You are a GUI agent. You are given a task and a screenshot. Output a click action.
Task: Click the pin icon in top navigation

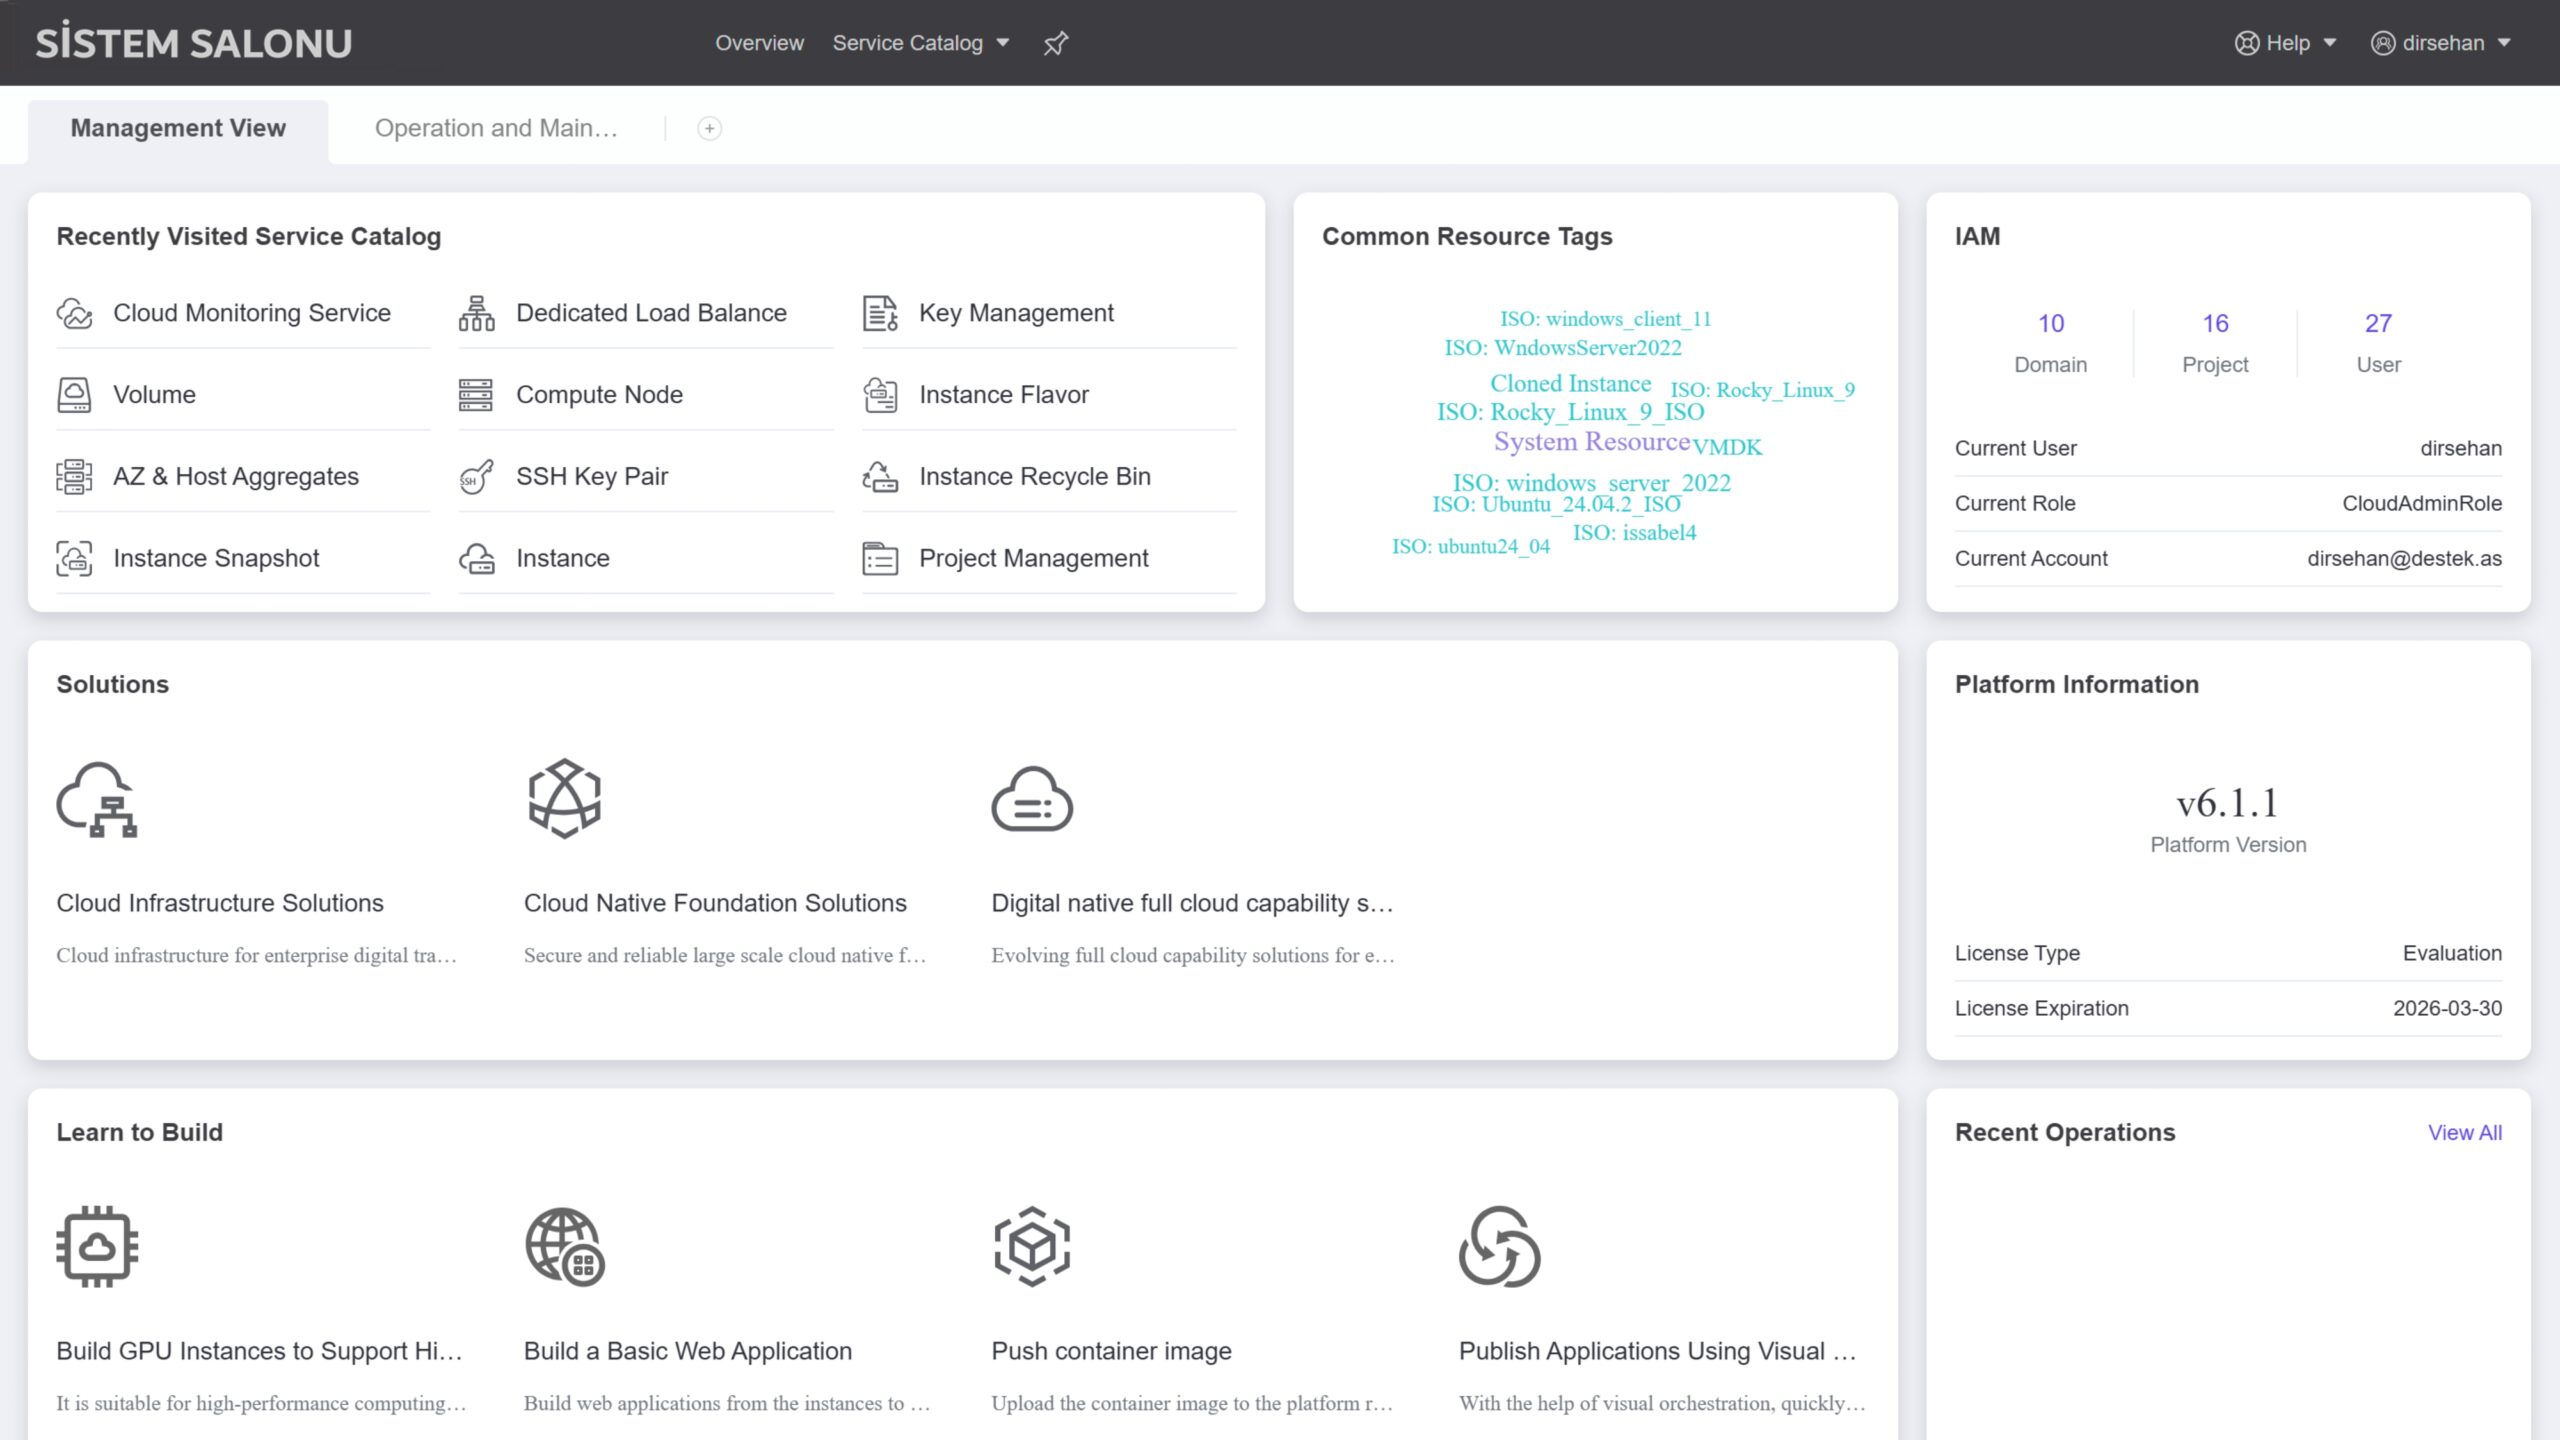click(x=1056, y=43)
